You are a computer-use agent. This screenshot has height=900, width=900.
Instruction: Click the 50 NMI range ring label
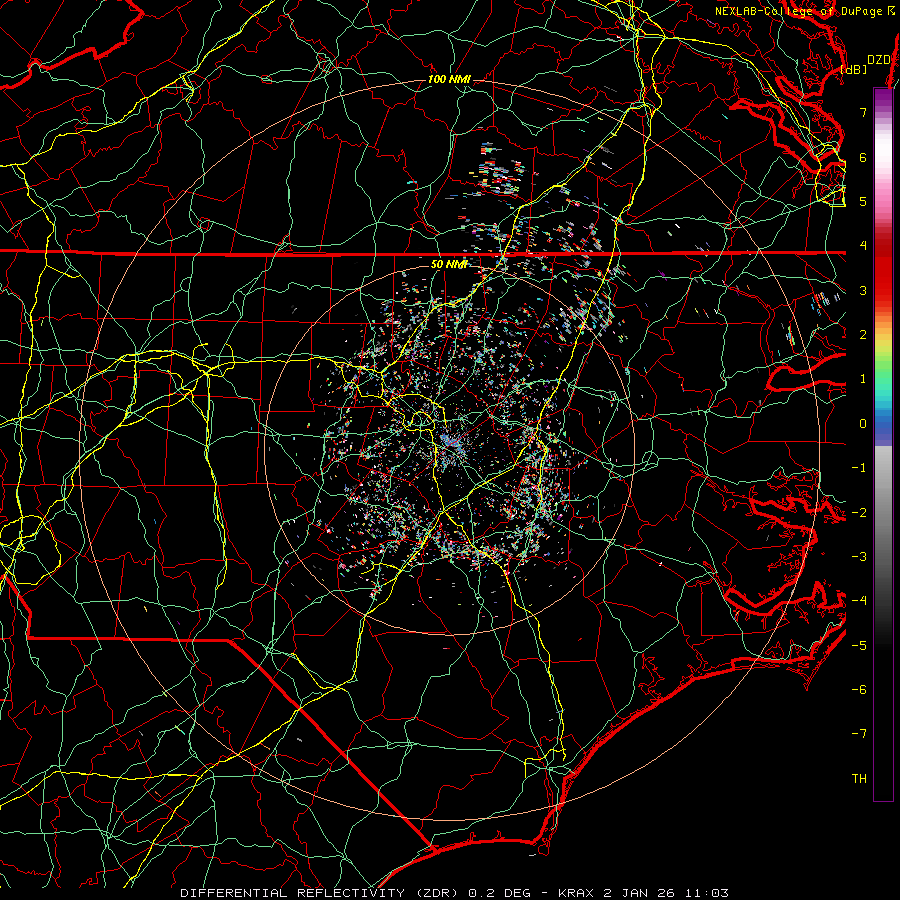point(449,264)
